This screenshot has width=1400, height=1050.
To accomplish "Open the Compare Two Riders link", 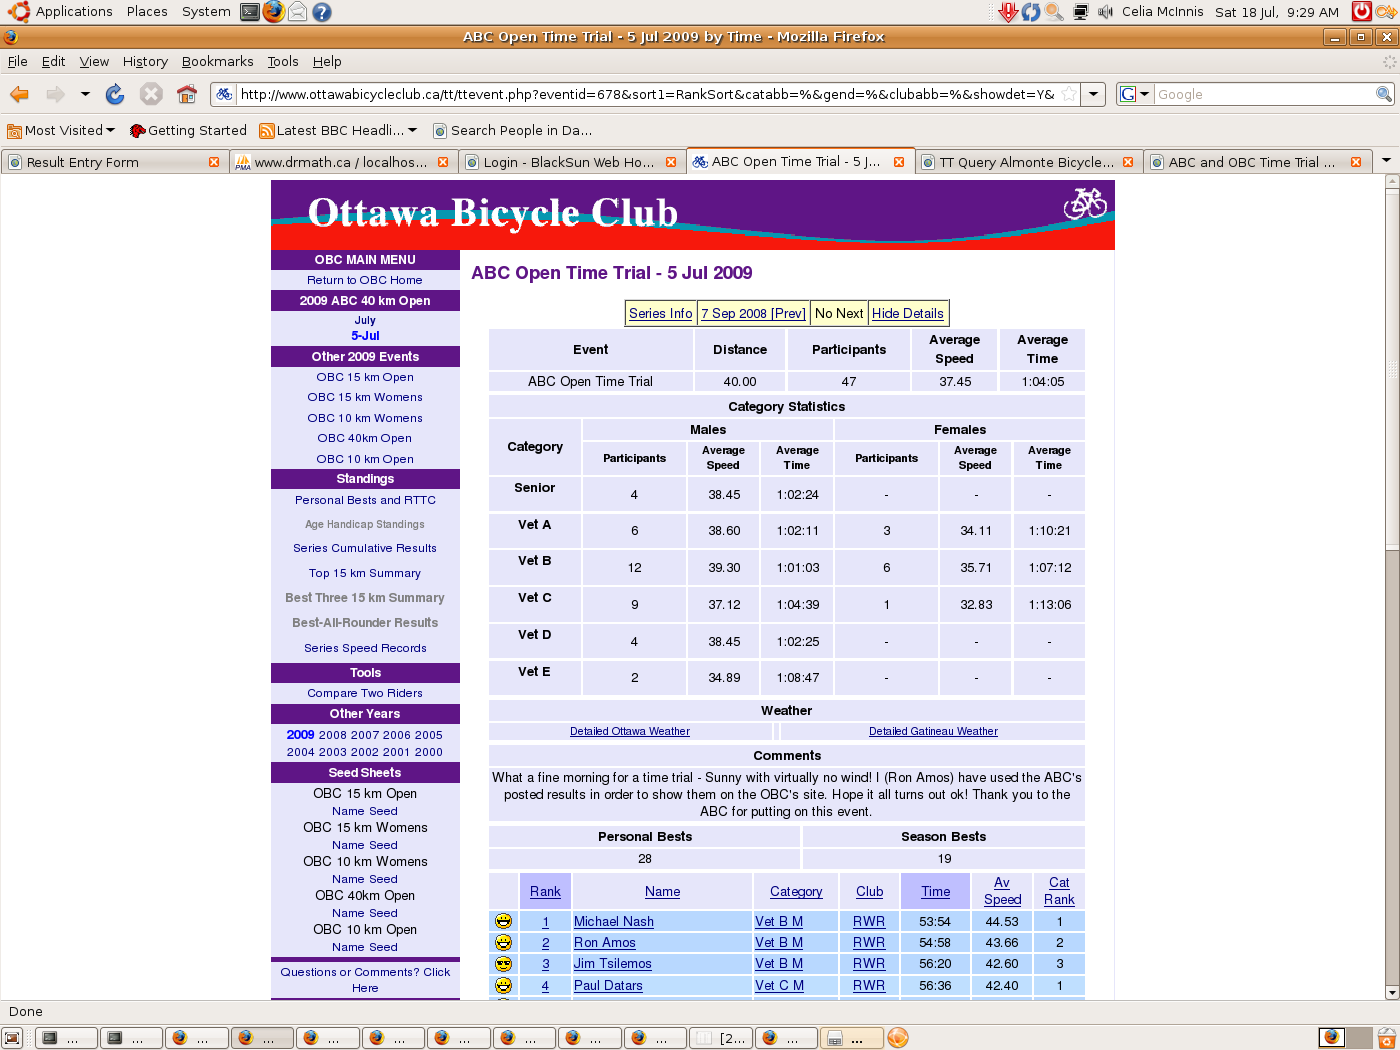I will pyautogui.click(x=365, y=693).
